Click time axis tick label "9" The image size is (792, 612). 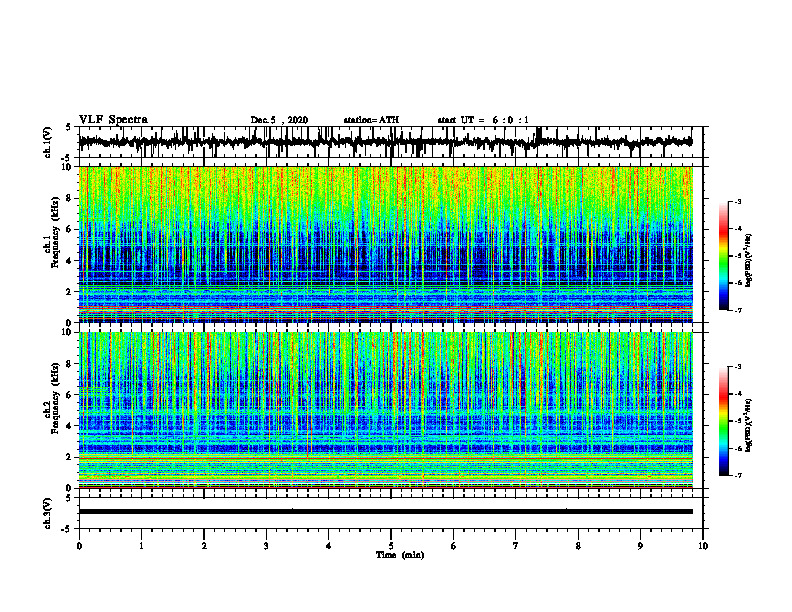(x=640, y=546)
